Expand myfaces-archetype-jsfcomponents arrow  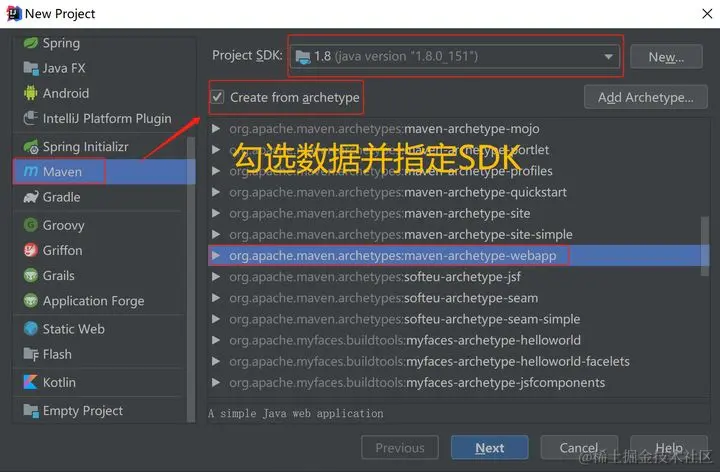(215, 382)
